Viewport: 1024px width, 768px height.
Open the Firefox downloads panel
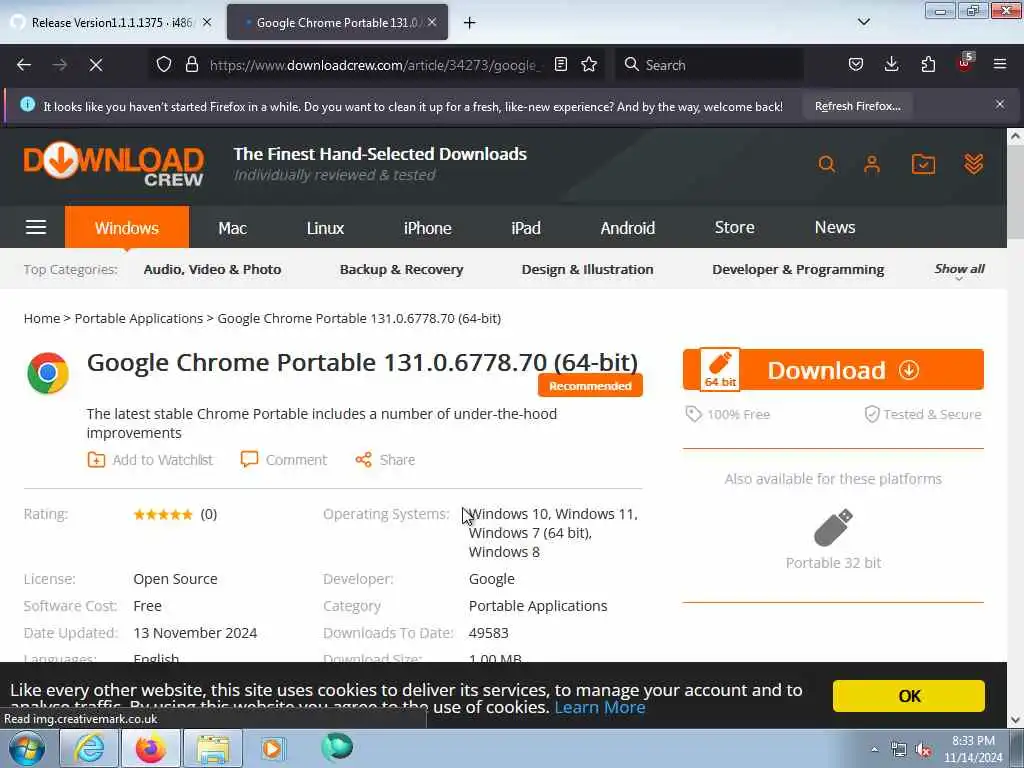[891, 65]
